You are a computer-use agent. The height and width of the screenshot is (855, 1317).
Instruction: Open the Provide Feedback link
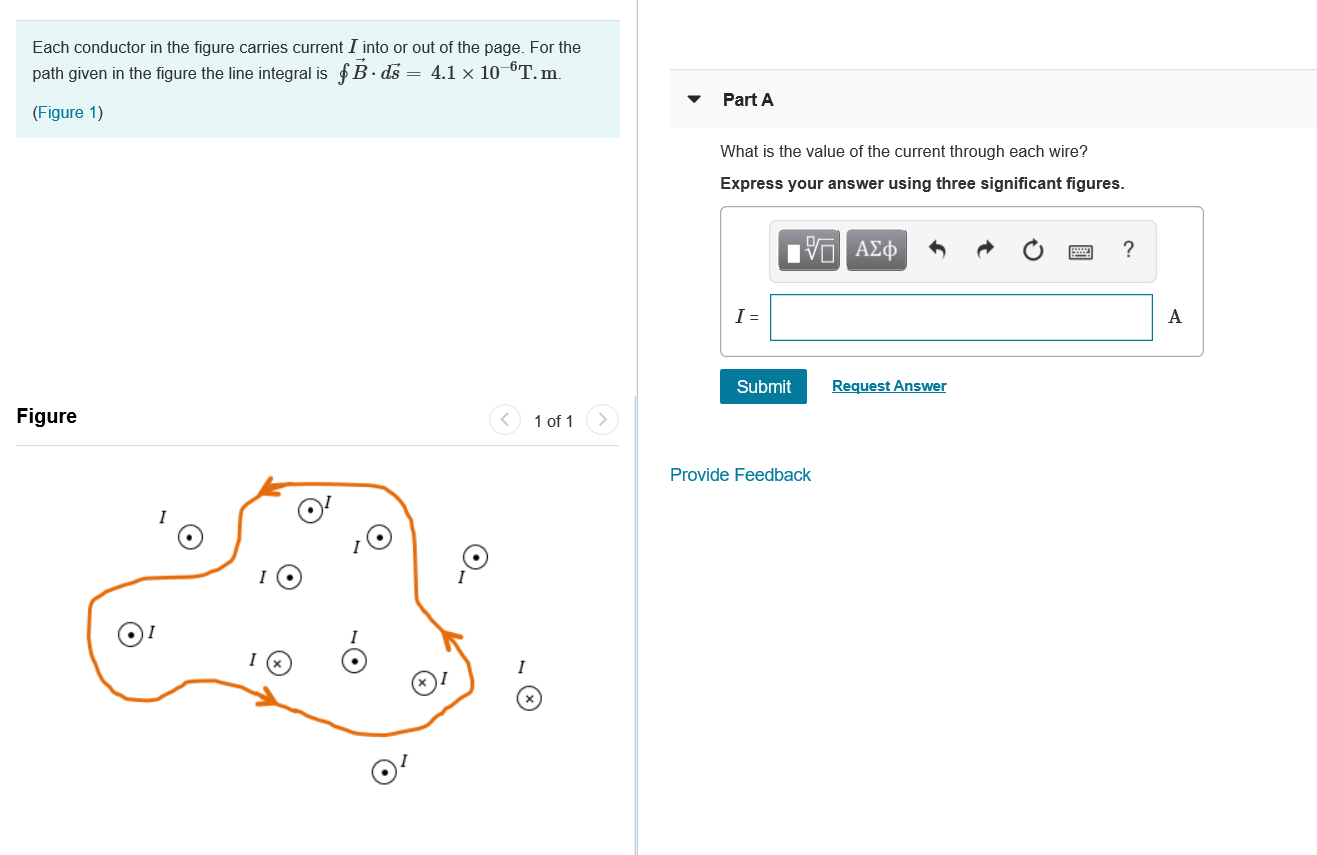[740, 474]
